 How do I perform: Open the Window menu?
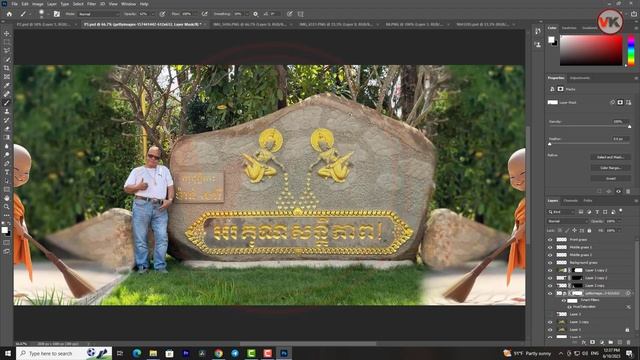(x=128, y=4)
